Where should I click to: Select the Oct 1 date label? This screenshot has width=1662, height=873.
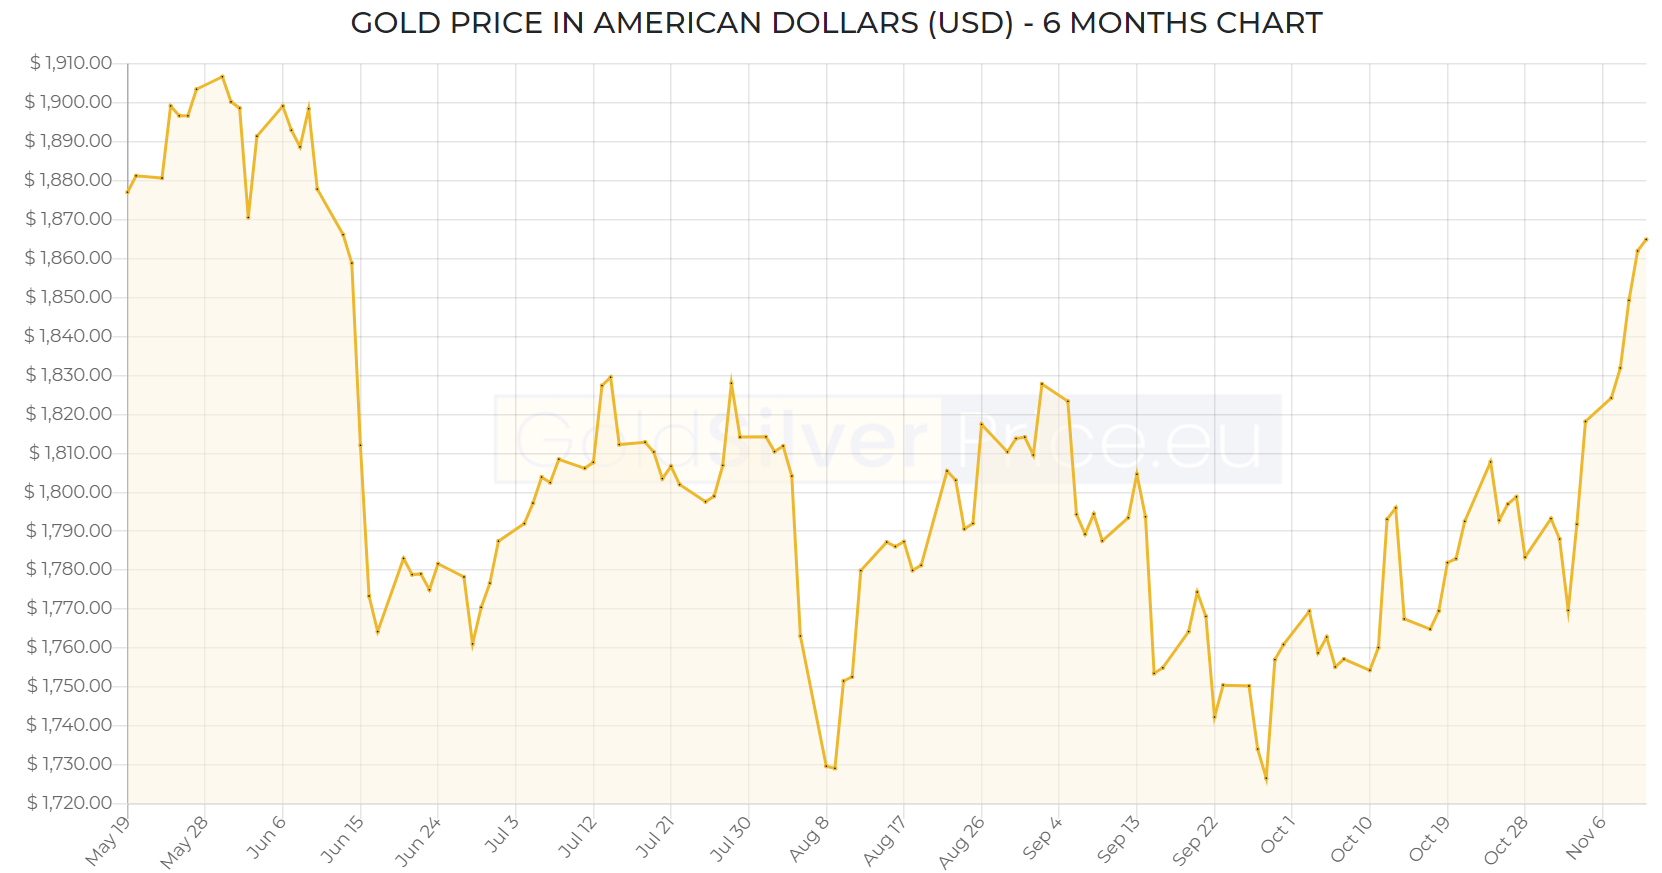coord(1277,835)
